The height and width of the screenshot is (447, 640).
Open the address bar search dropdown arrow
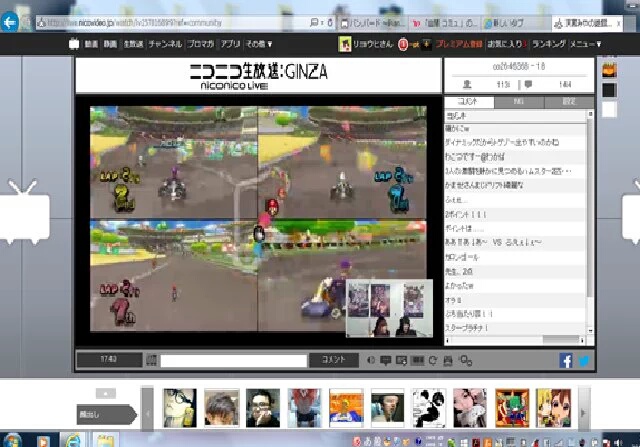322,23
